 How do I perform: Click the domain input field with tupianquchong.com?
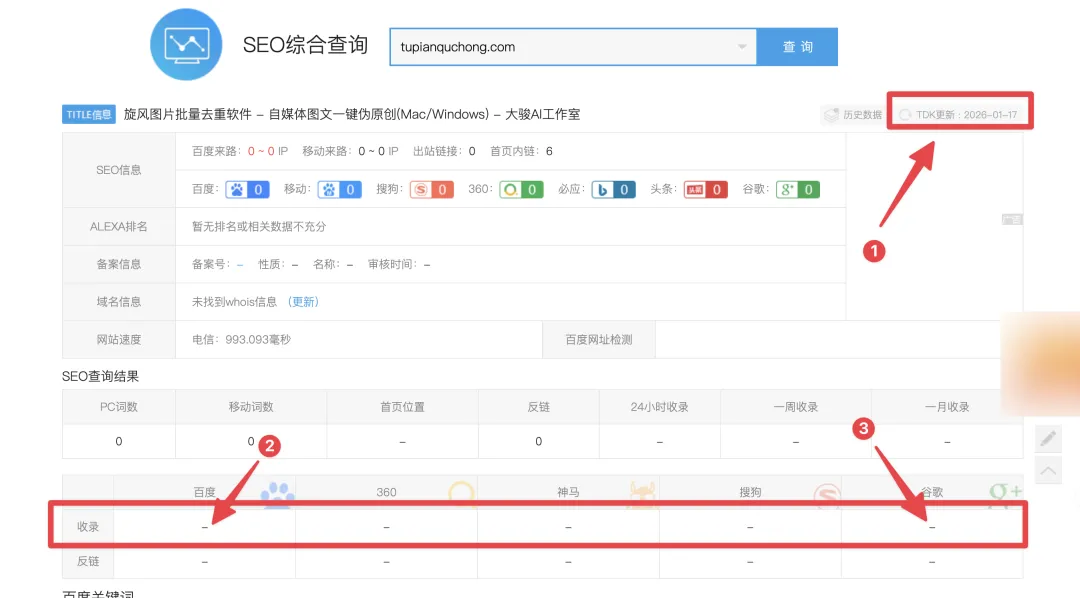point(560,47)
